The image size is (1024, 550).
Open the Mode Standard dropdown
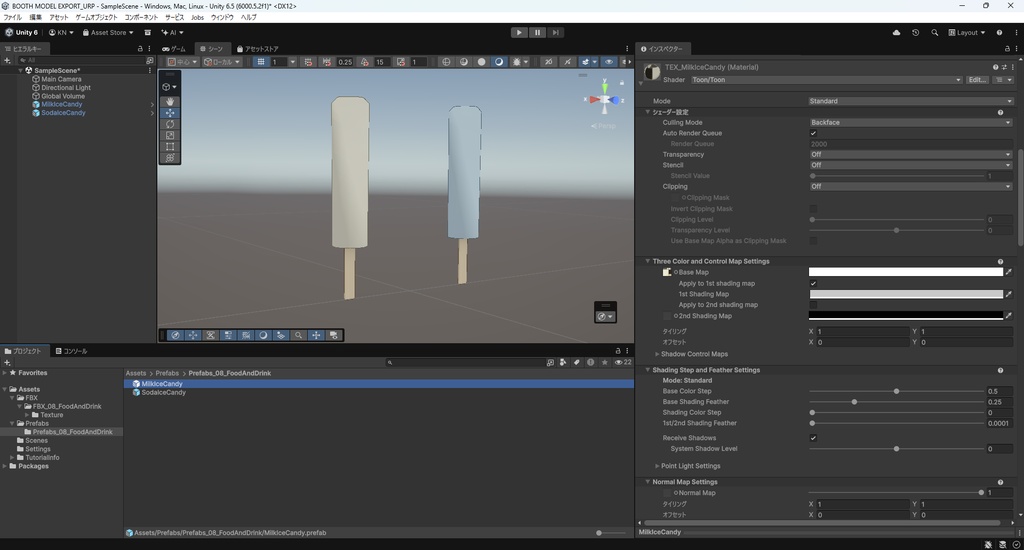click(910, 101)
